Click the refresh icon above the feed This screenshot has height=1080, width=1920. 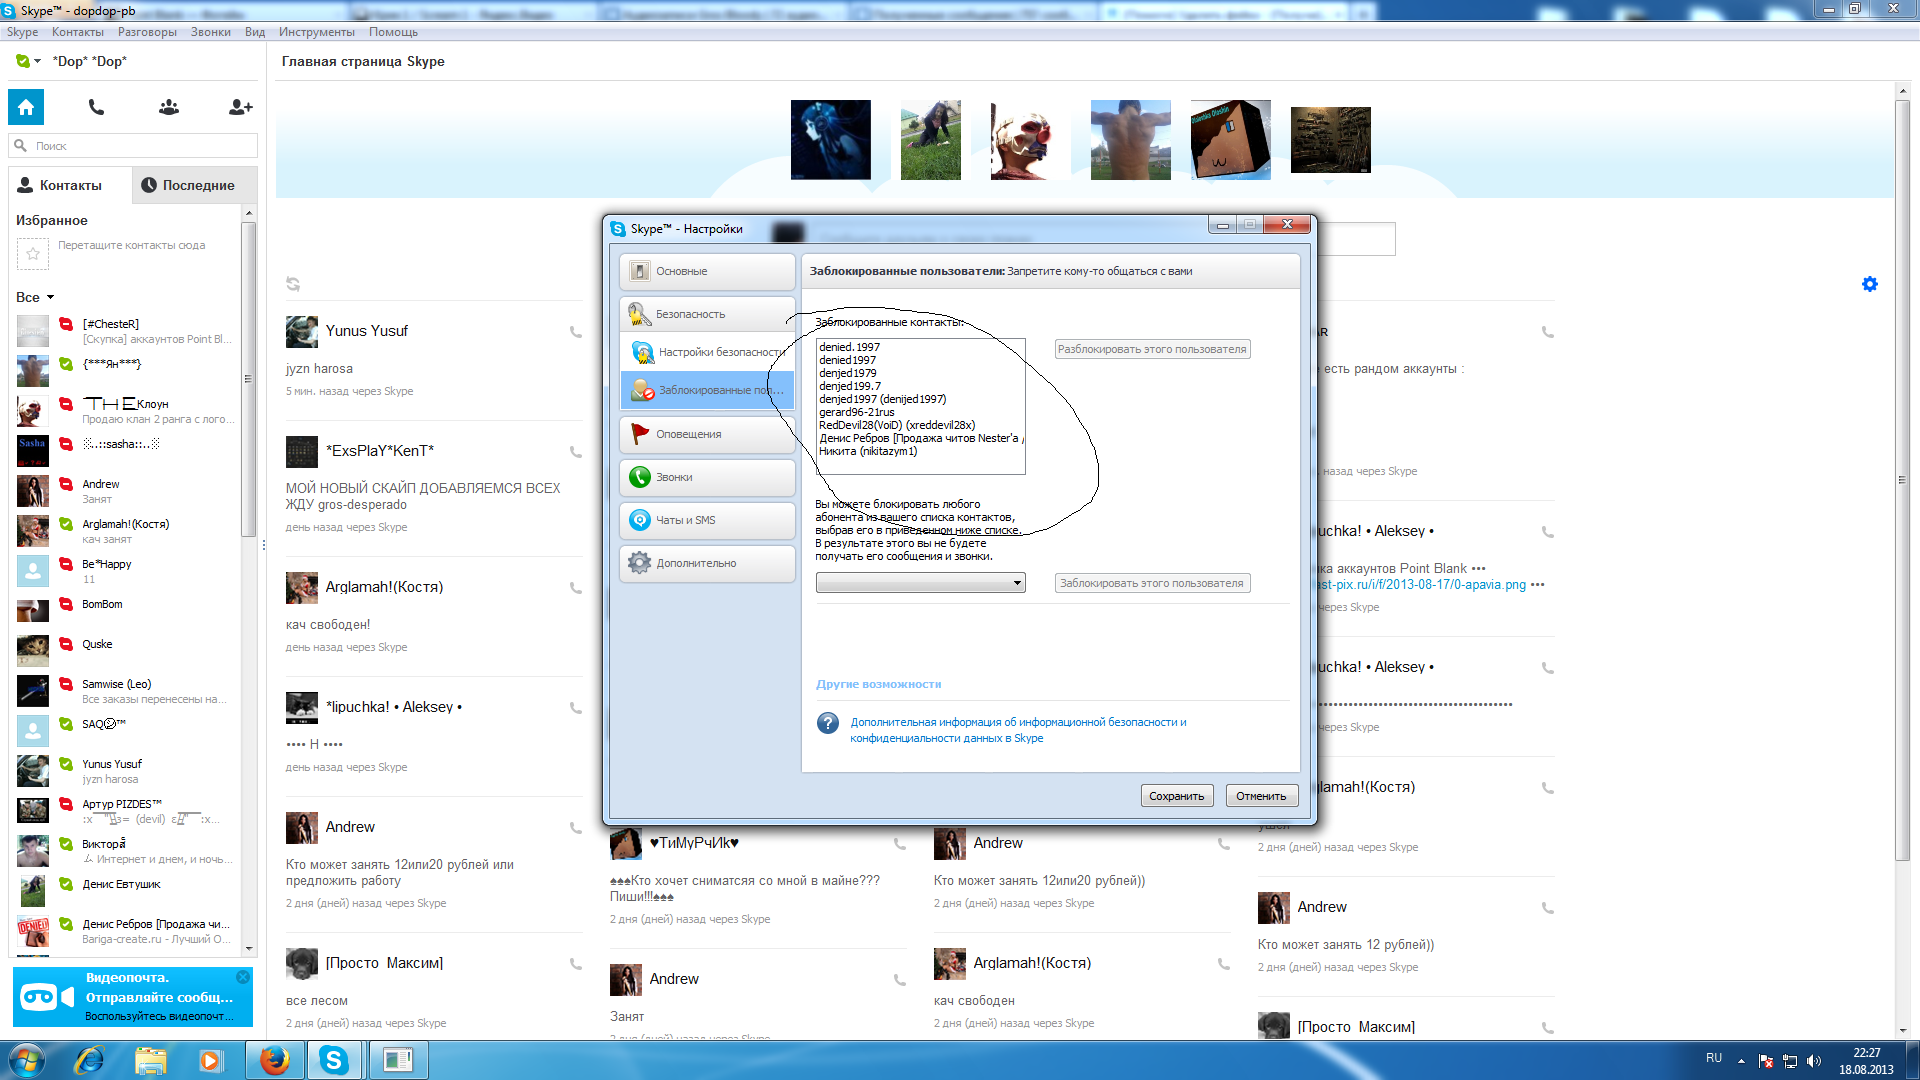tap(293, 284)
